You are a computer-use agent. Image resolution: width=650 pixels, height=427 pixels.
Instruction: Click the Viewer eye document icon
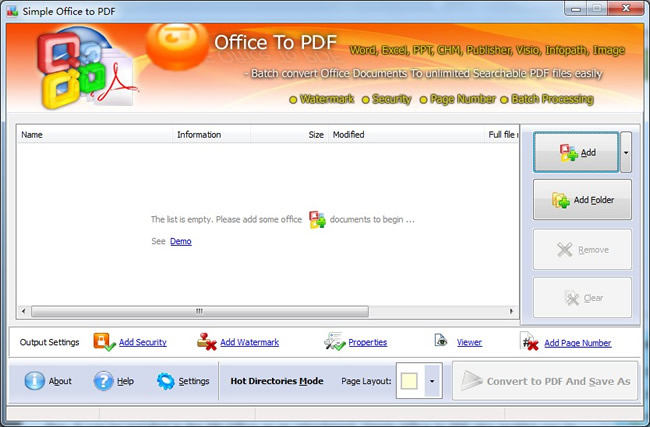click(441, 340)
